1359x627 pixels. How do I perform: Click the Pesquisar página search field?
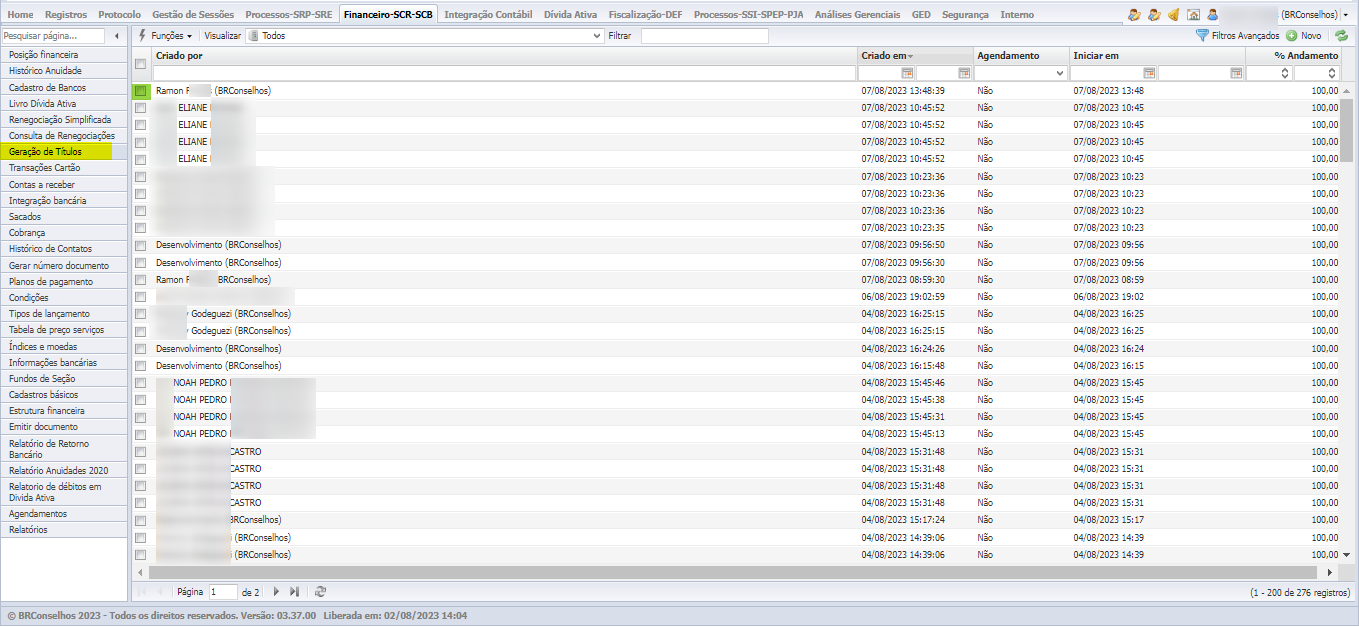pyautogui.click(x=53, y=36)
